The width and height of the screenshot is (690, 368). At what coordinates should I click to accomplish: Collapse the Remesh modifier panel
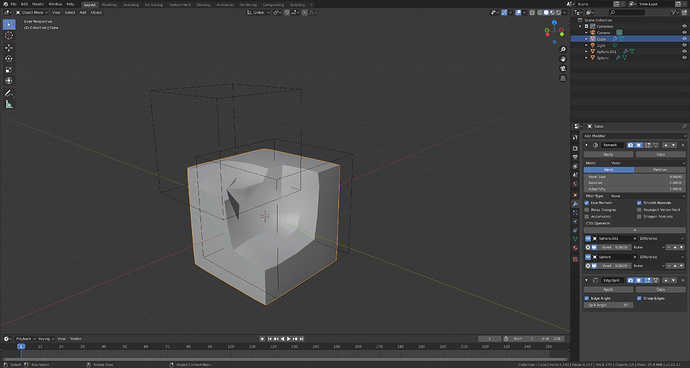[586, 145]
